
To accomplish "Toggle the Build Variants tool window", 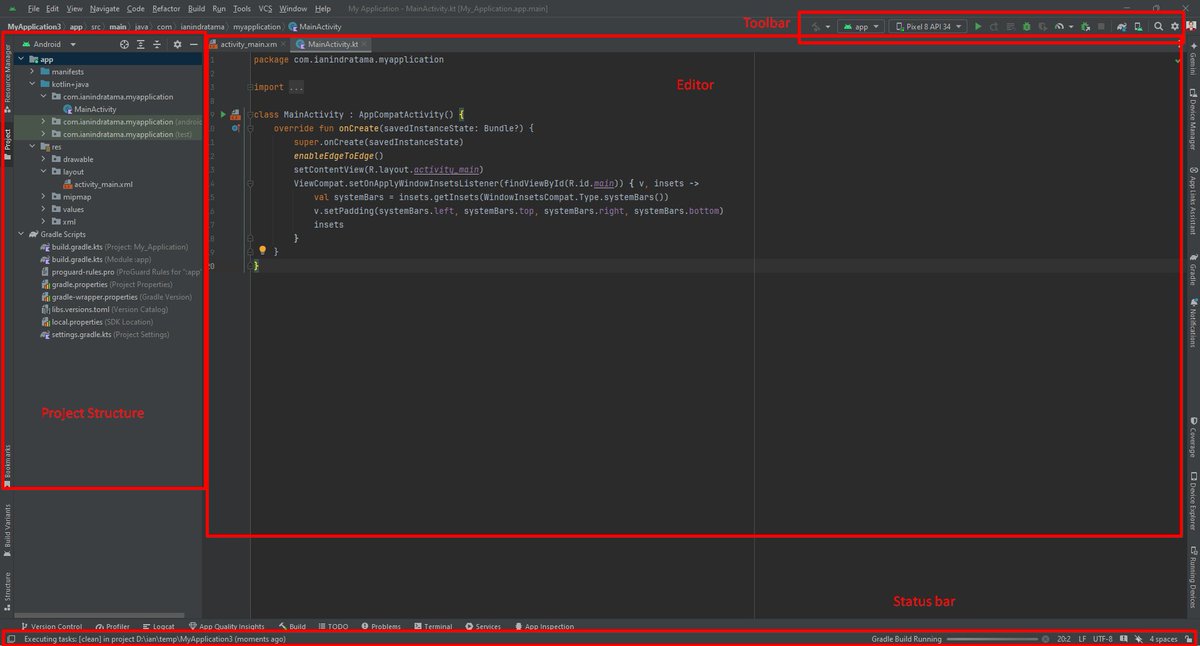I will point(7,530).
